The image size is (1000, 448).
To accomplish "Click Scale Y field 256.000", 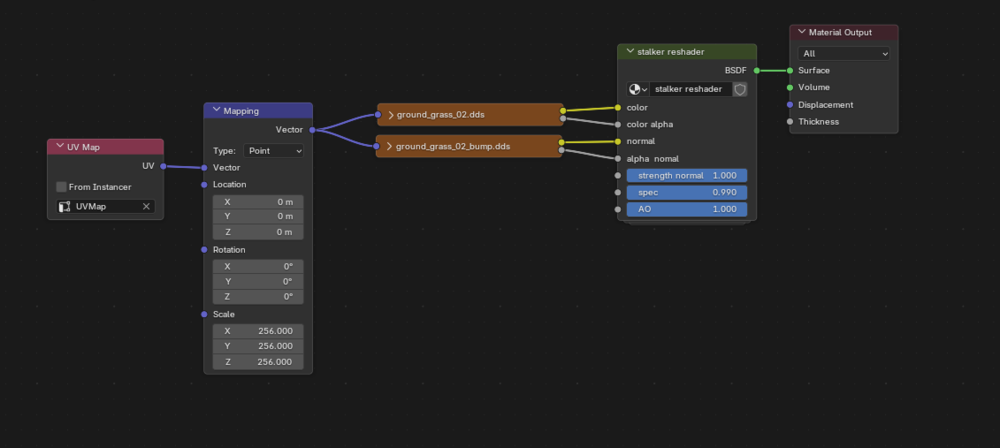I will 258,346.
